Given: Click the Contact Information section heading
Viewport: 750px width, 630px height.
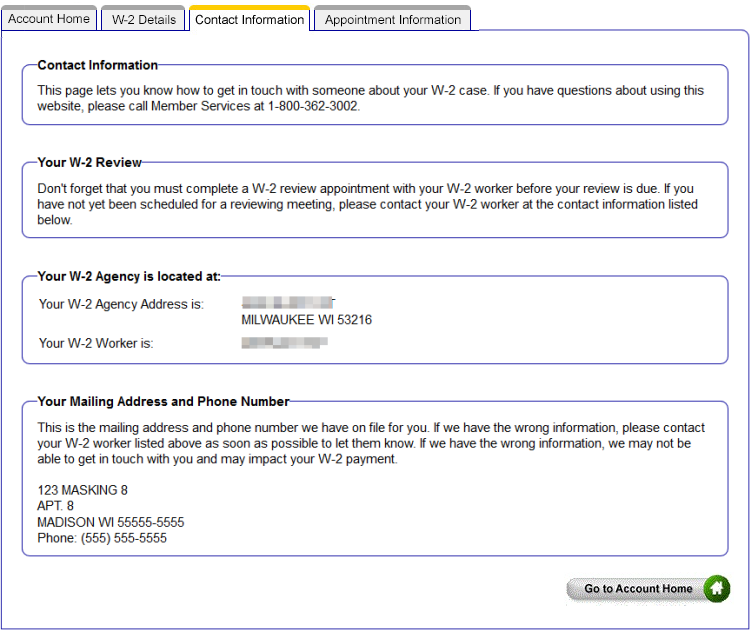Looking at the screenshot, I should coord(98,65).
